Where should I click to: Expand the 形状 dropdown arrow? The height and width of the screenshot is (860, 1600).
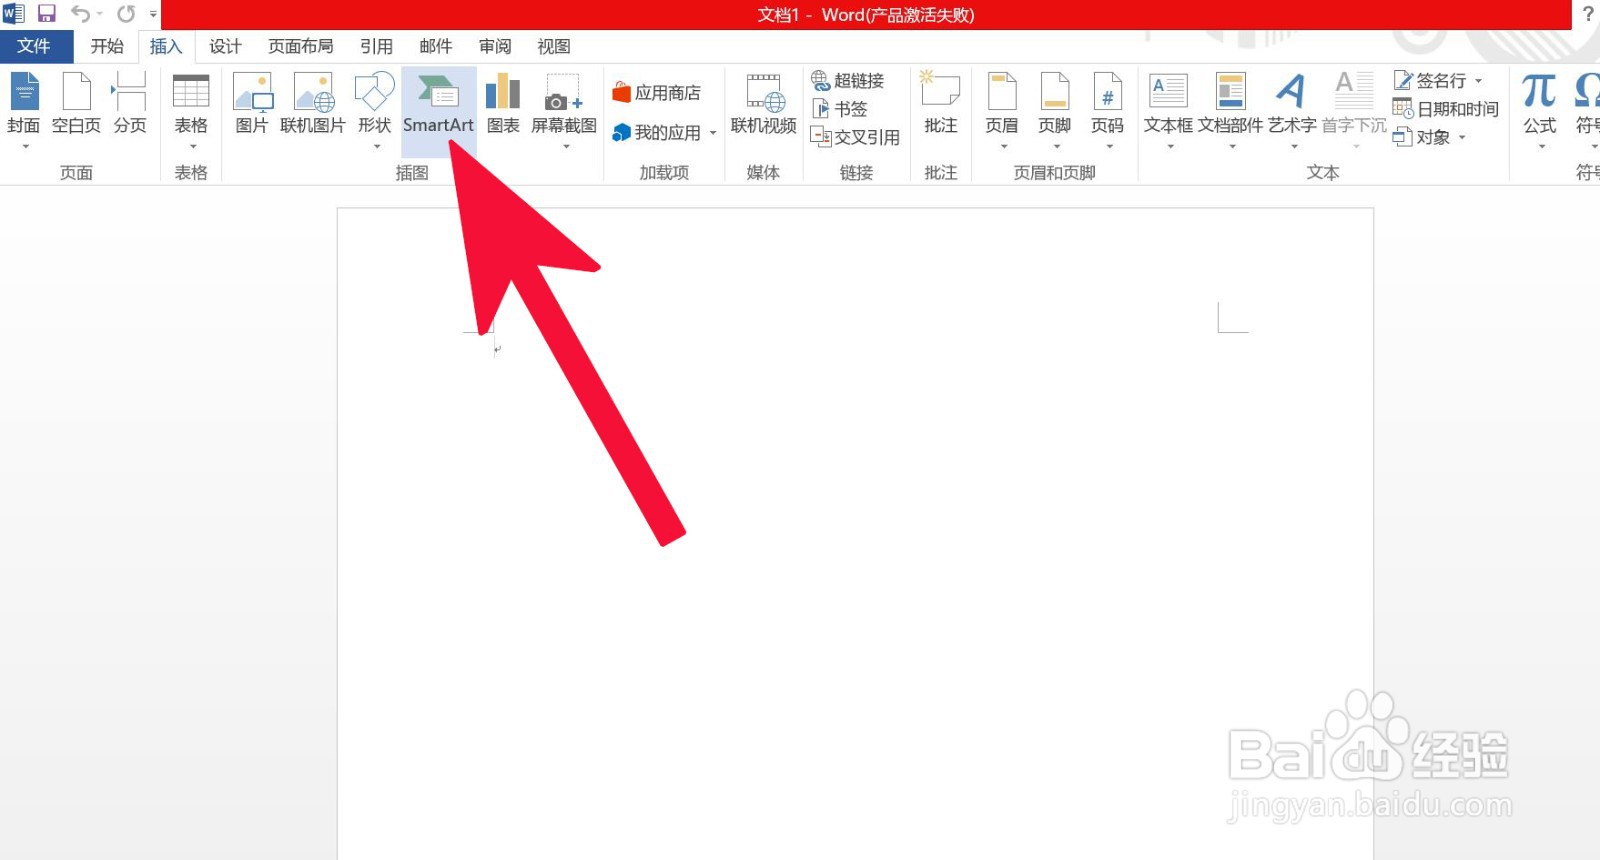[377, 147]
